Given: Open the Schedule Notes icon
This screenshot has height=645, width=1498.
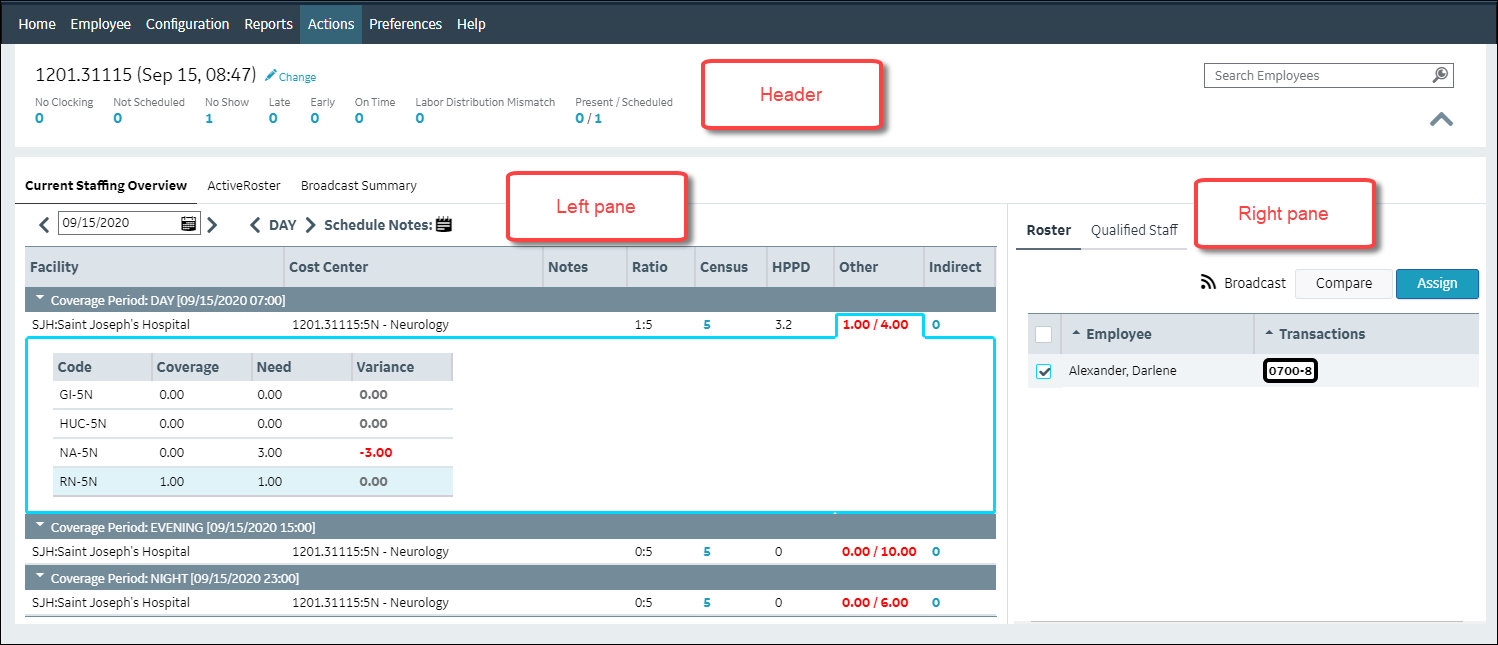Looking at the screenshot, I should click(444, 225).
